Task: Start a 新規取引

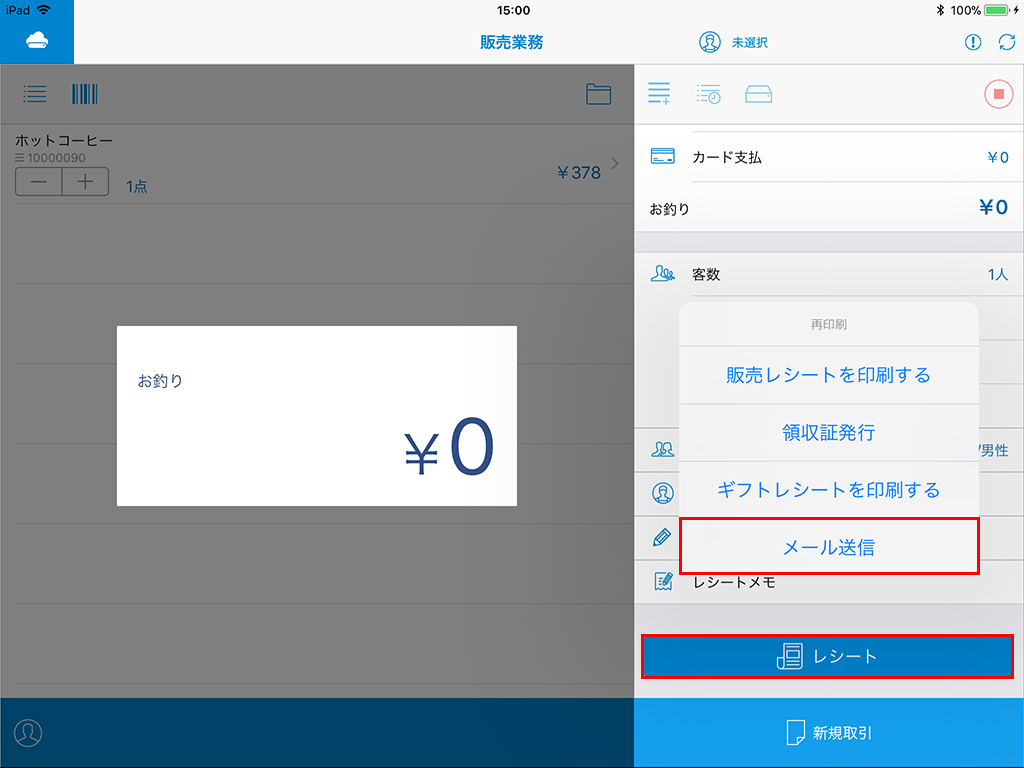Action: click(x=829, y=733)
